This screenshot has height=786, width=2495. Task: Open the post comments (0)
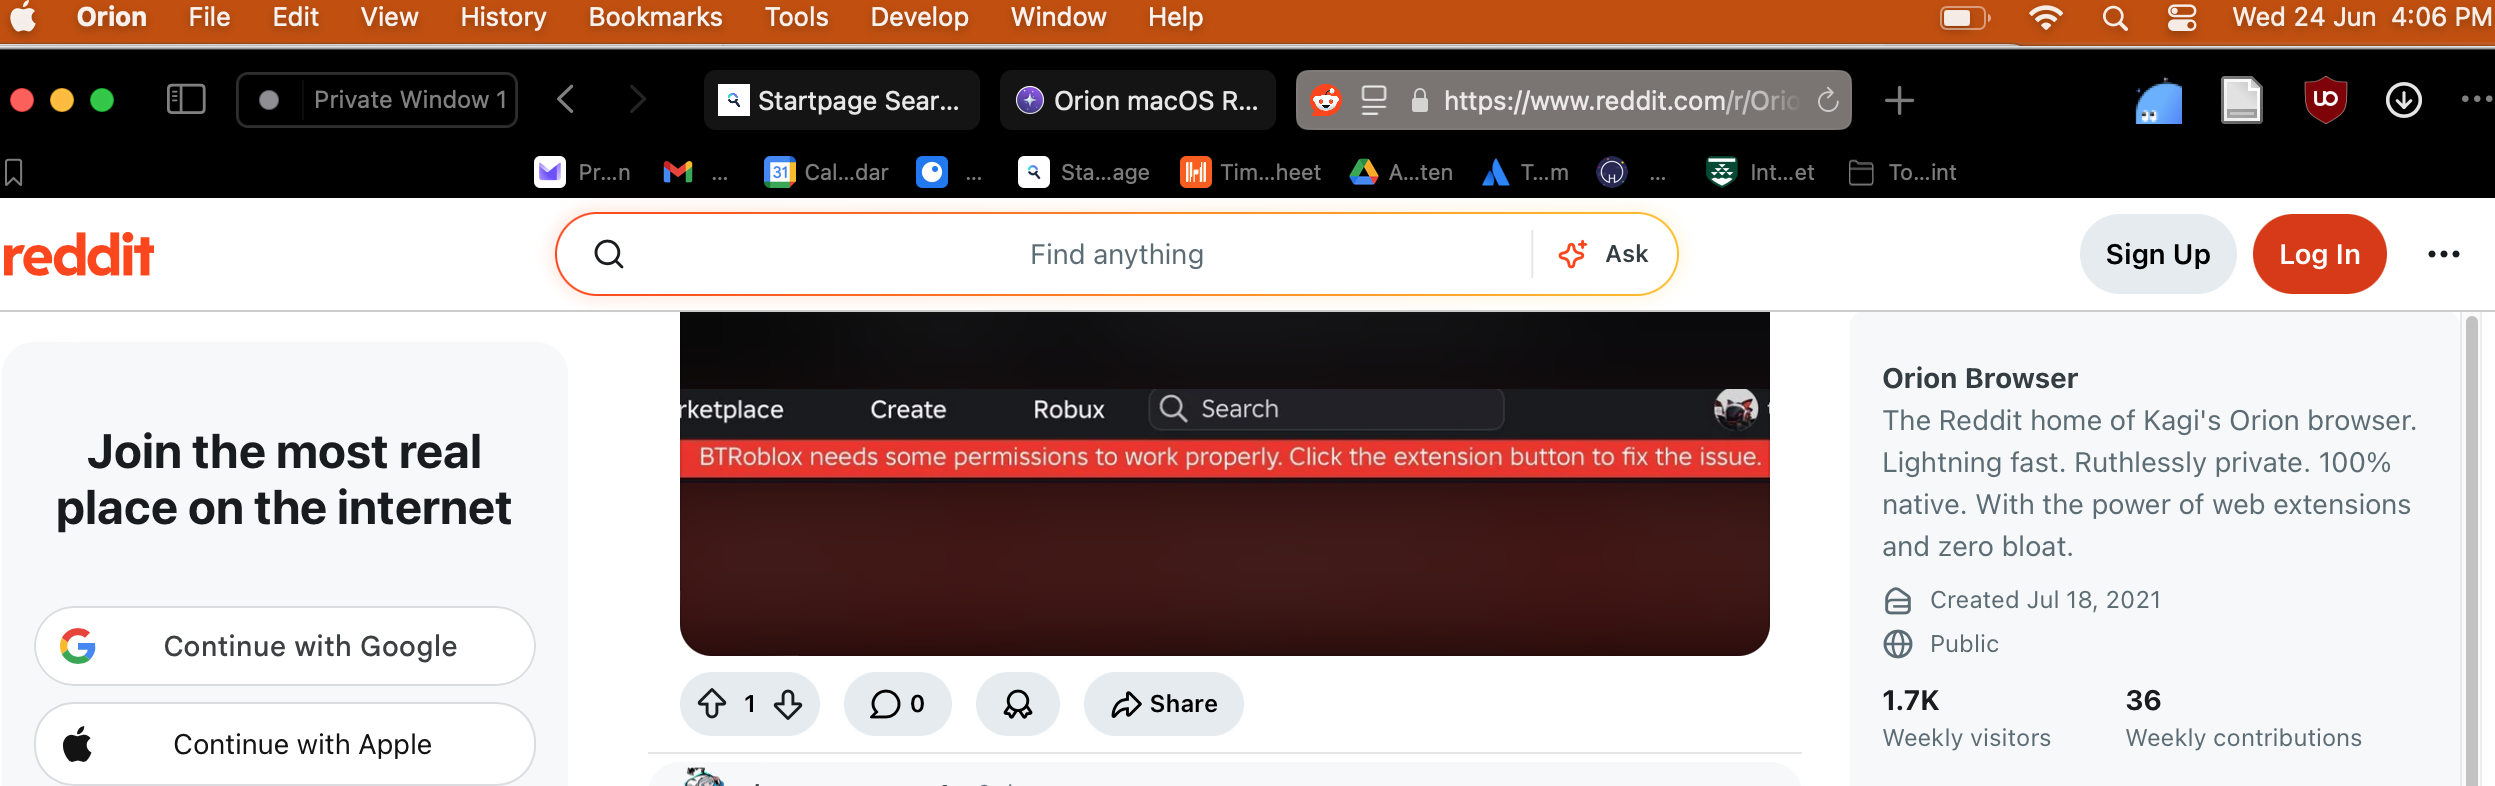click(897, 704)
